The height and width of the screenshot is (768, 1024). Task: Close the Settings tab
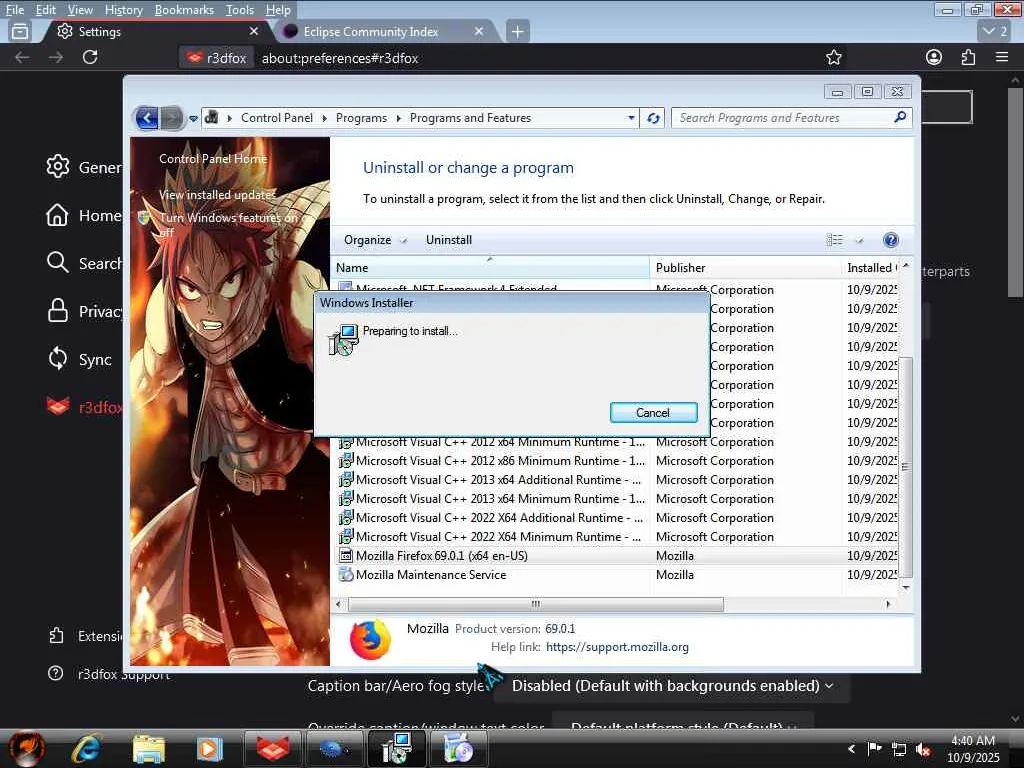254,31
